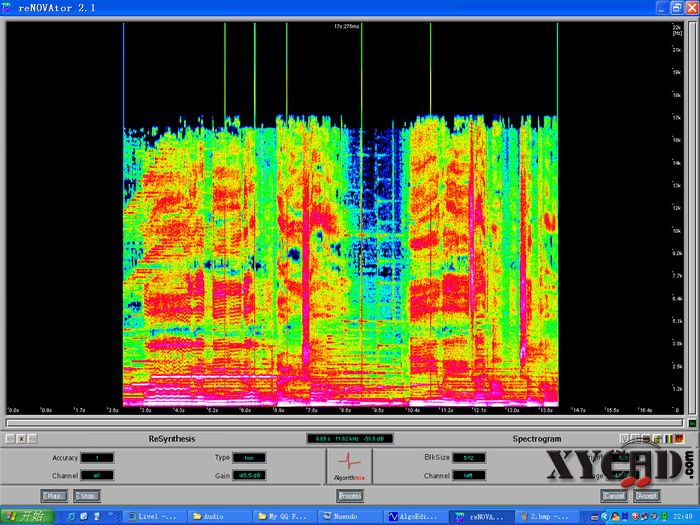
Task: Click the Cancel button
Action: tap(614, 496)
